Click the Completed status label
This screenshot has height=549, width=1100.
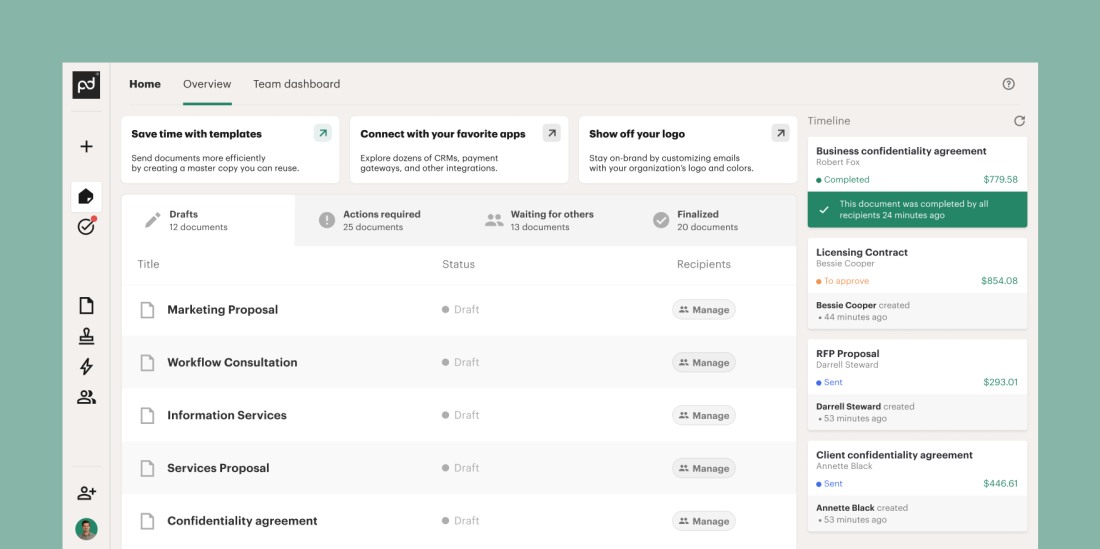coord(843,179)
